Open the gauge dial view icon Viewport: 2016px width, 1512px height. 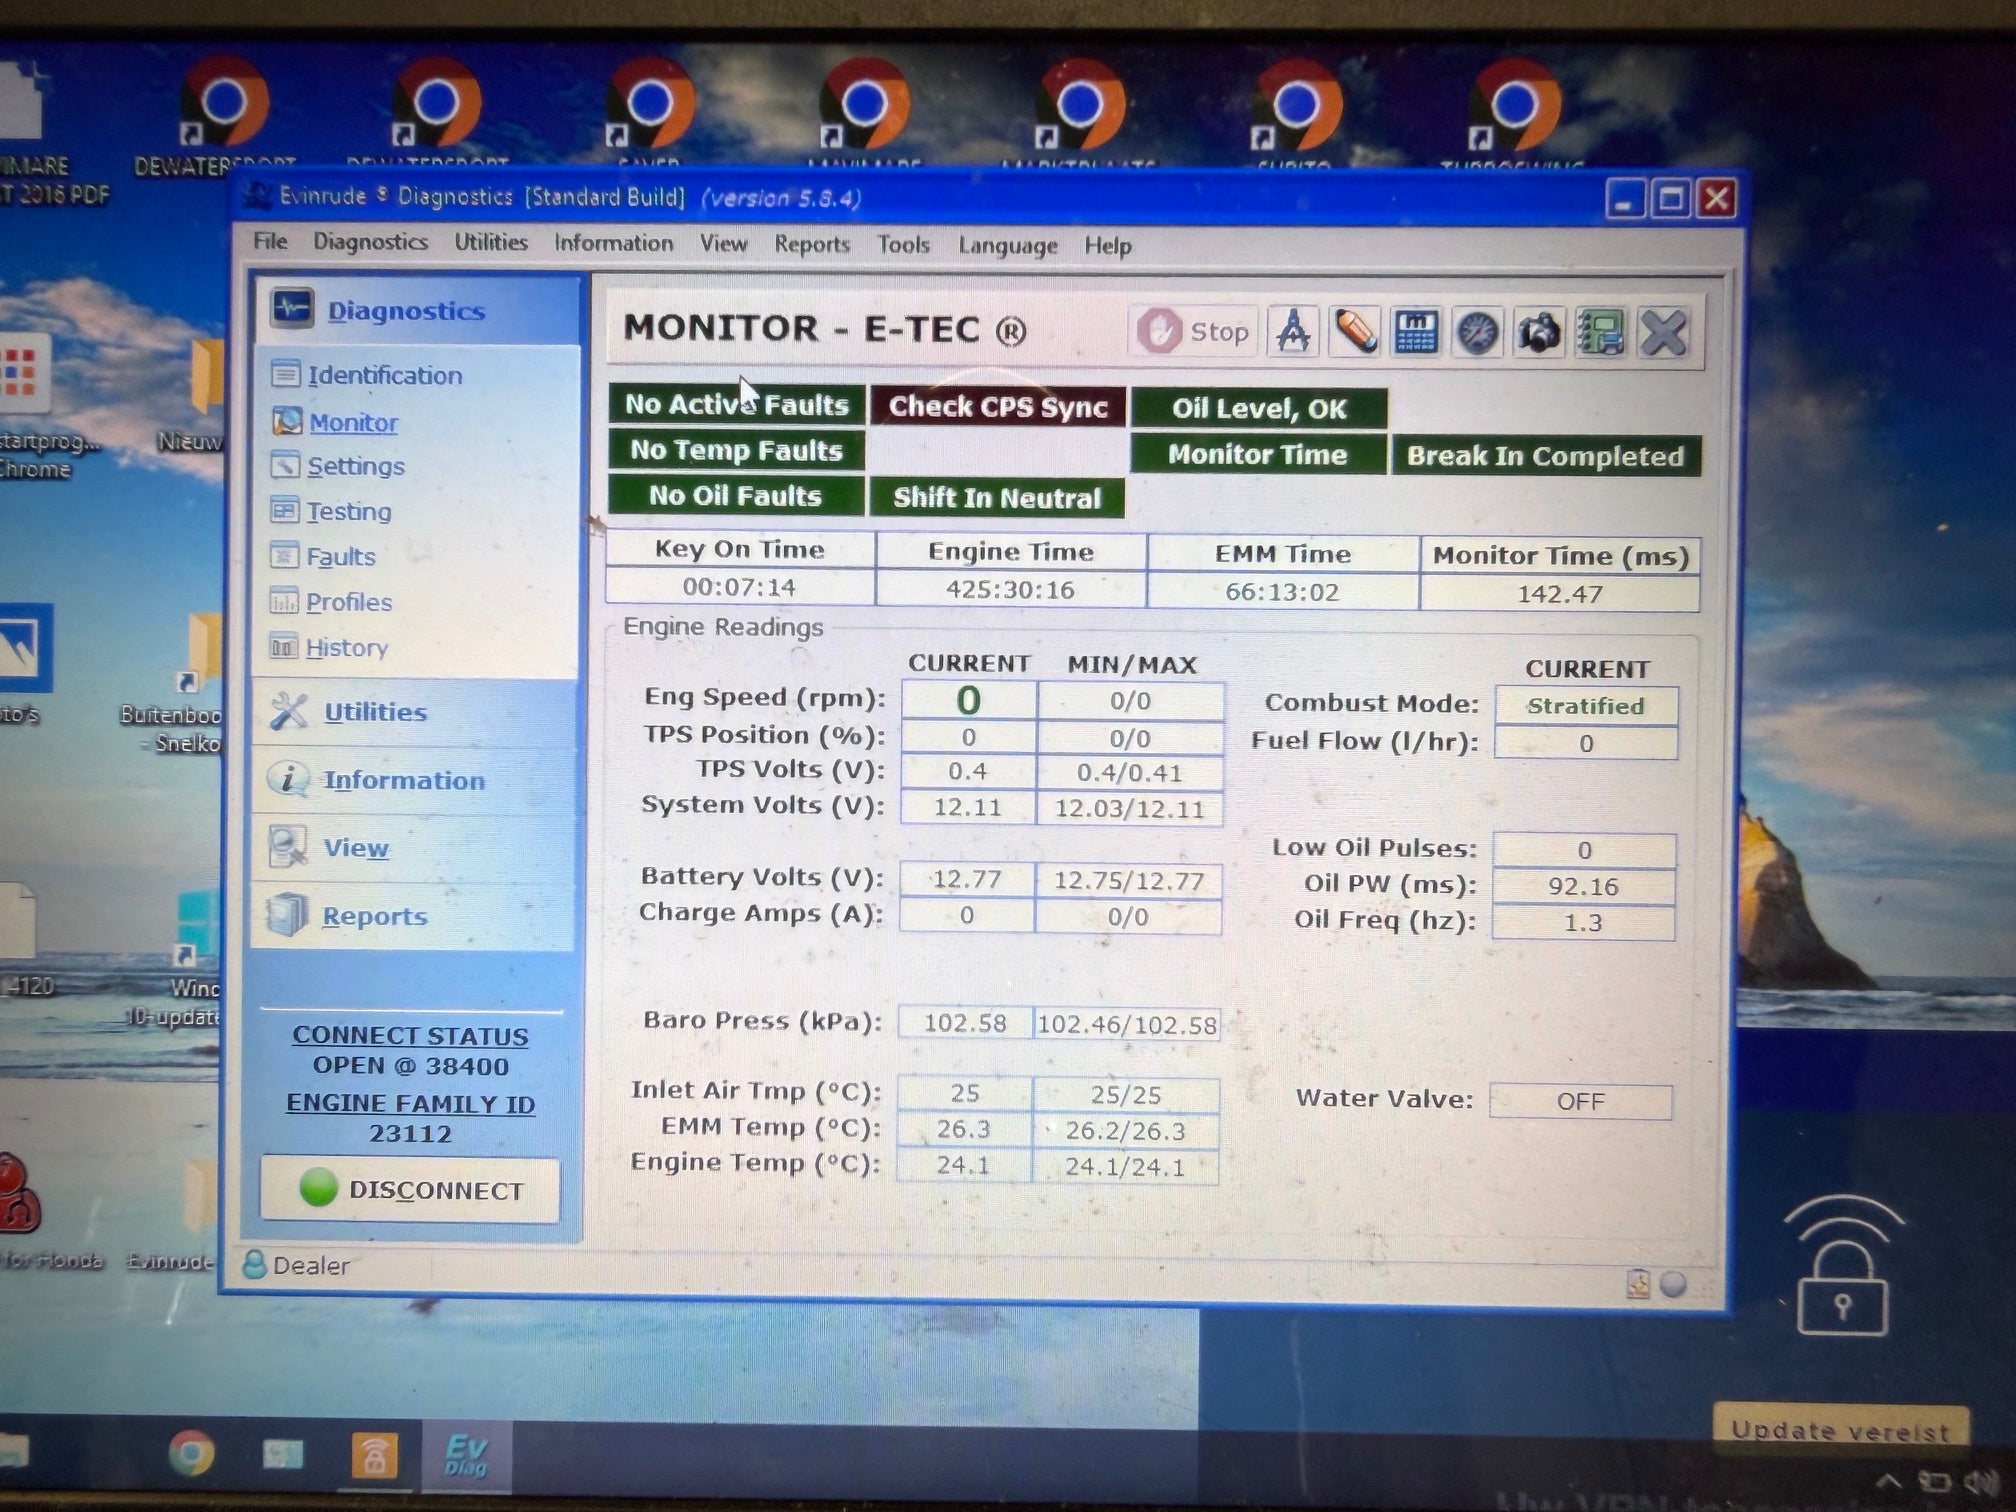[x=1478, y=333]
